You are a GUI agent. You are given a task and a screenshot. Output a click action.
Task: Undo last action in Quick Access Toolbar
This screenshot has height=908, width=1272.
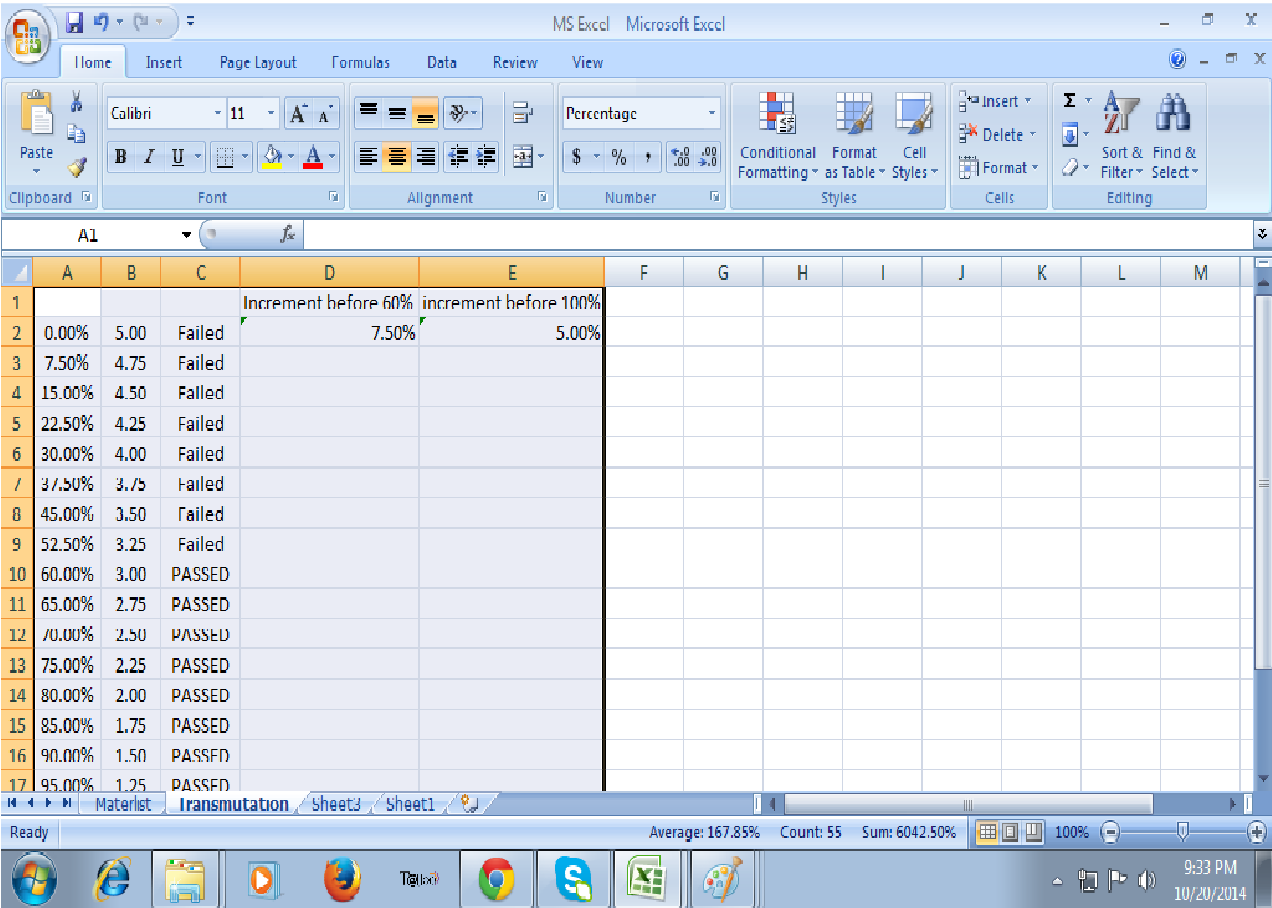100,20
